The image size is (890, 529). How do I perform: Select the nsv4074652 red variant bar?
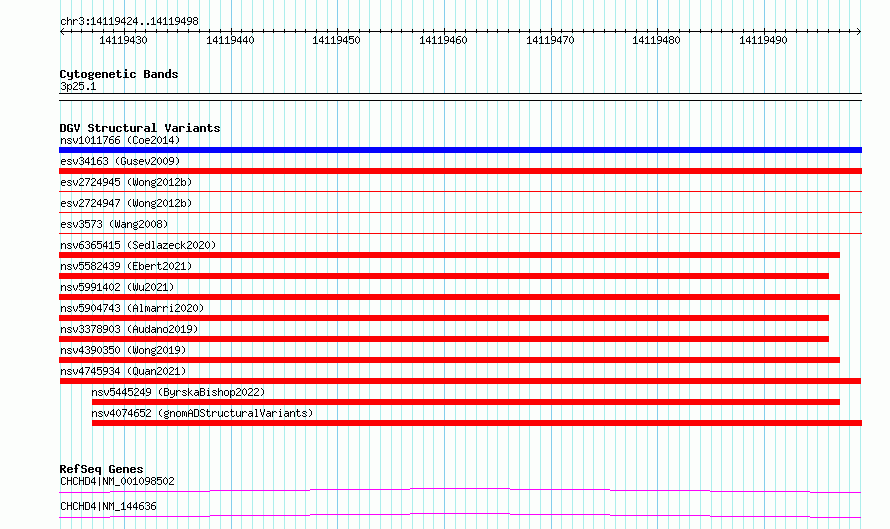tap(477, 423)
